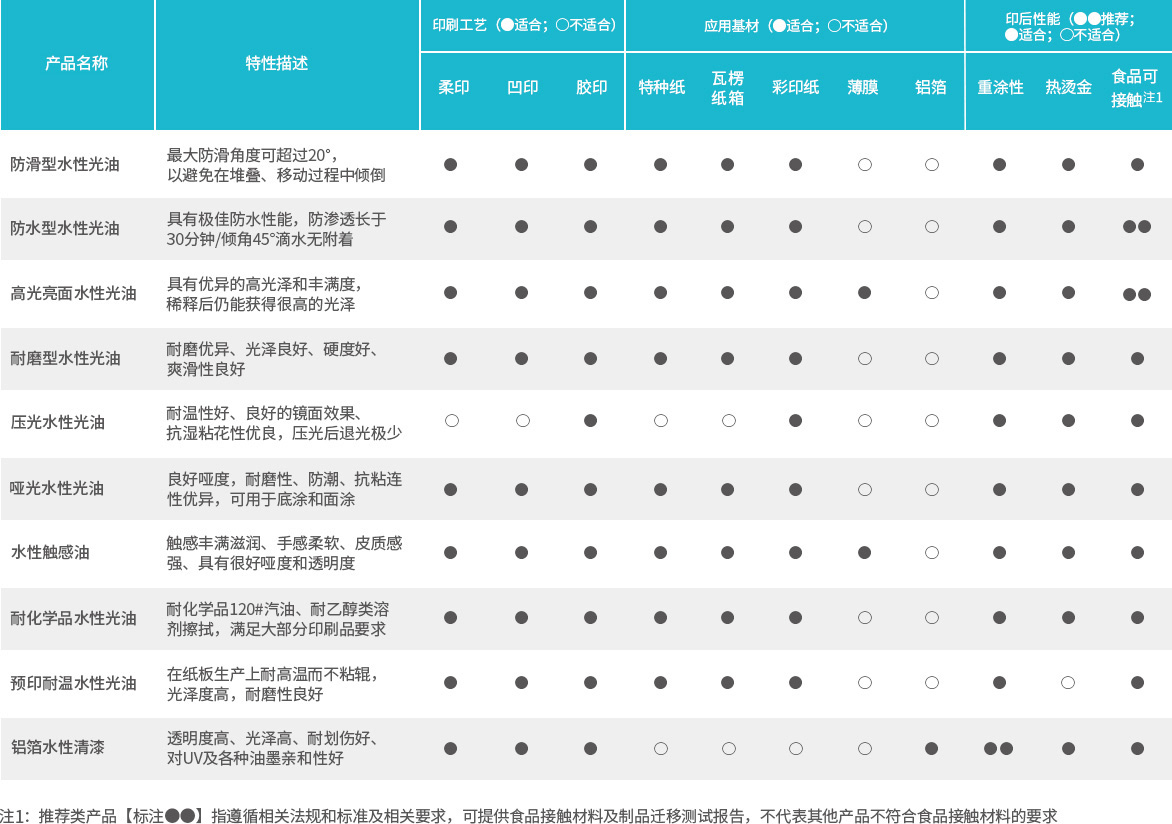Viewport: 1172px width, 824px height.
Task: Select the empty circle for 预印耐温水性光油 under 热烫金
Action: [x=1068, y=683]
